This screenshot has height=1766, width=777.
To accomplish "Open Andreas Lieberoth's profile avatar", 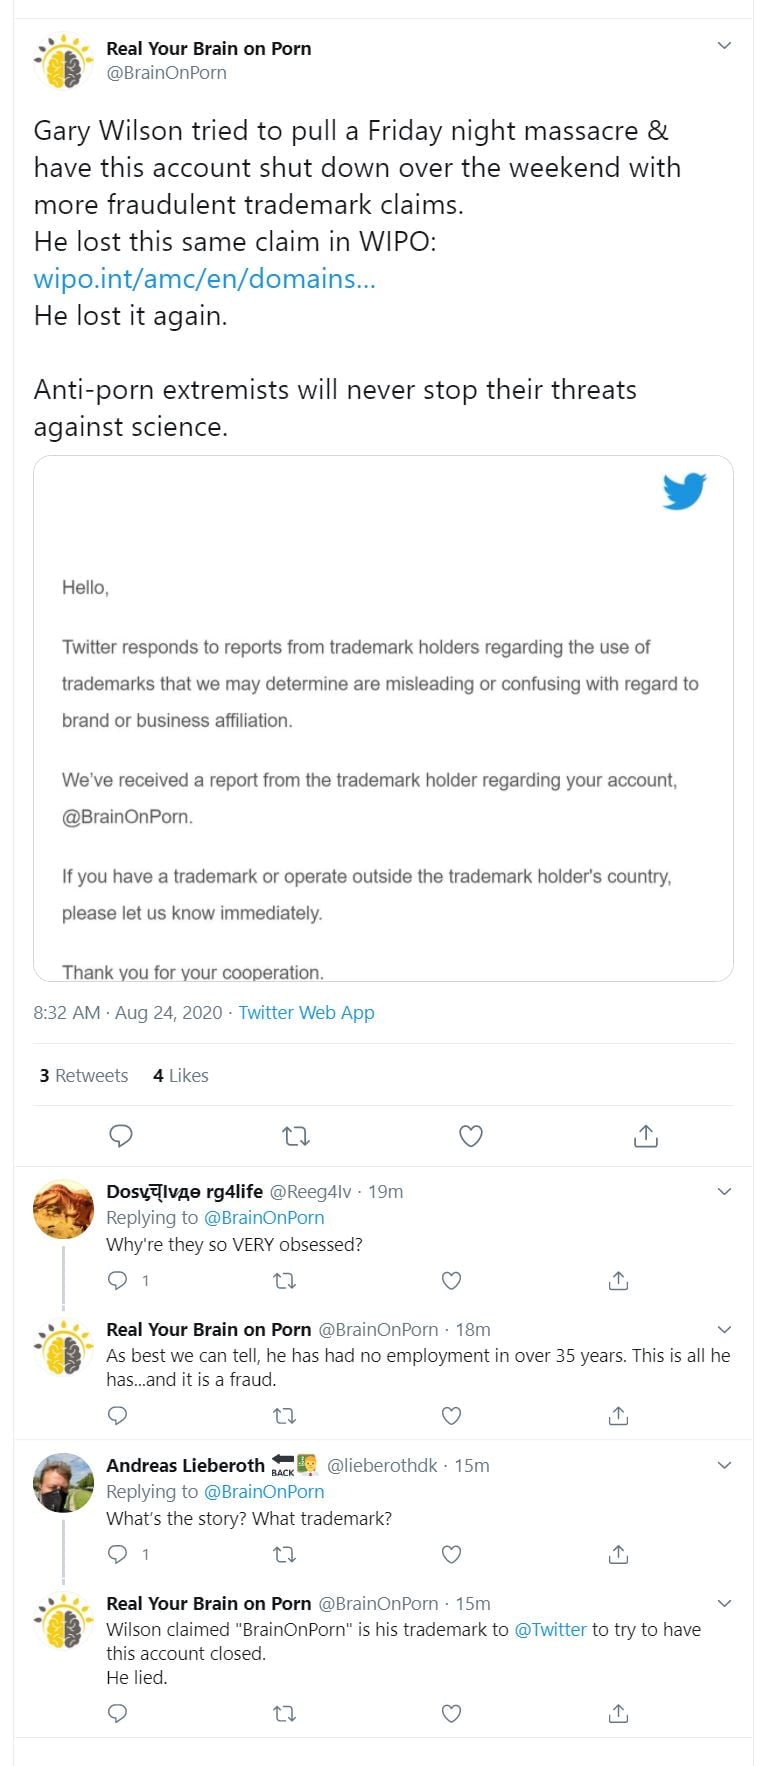I will [x=63, y=1482].
